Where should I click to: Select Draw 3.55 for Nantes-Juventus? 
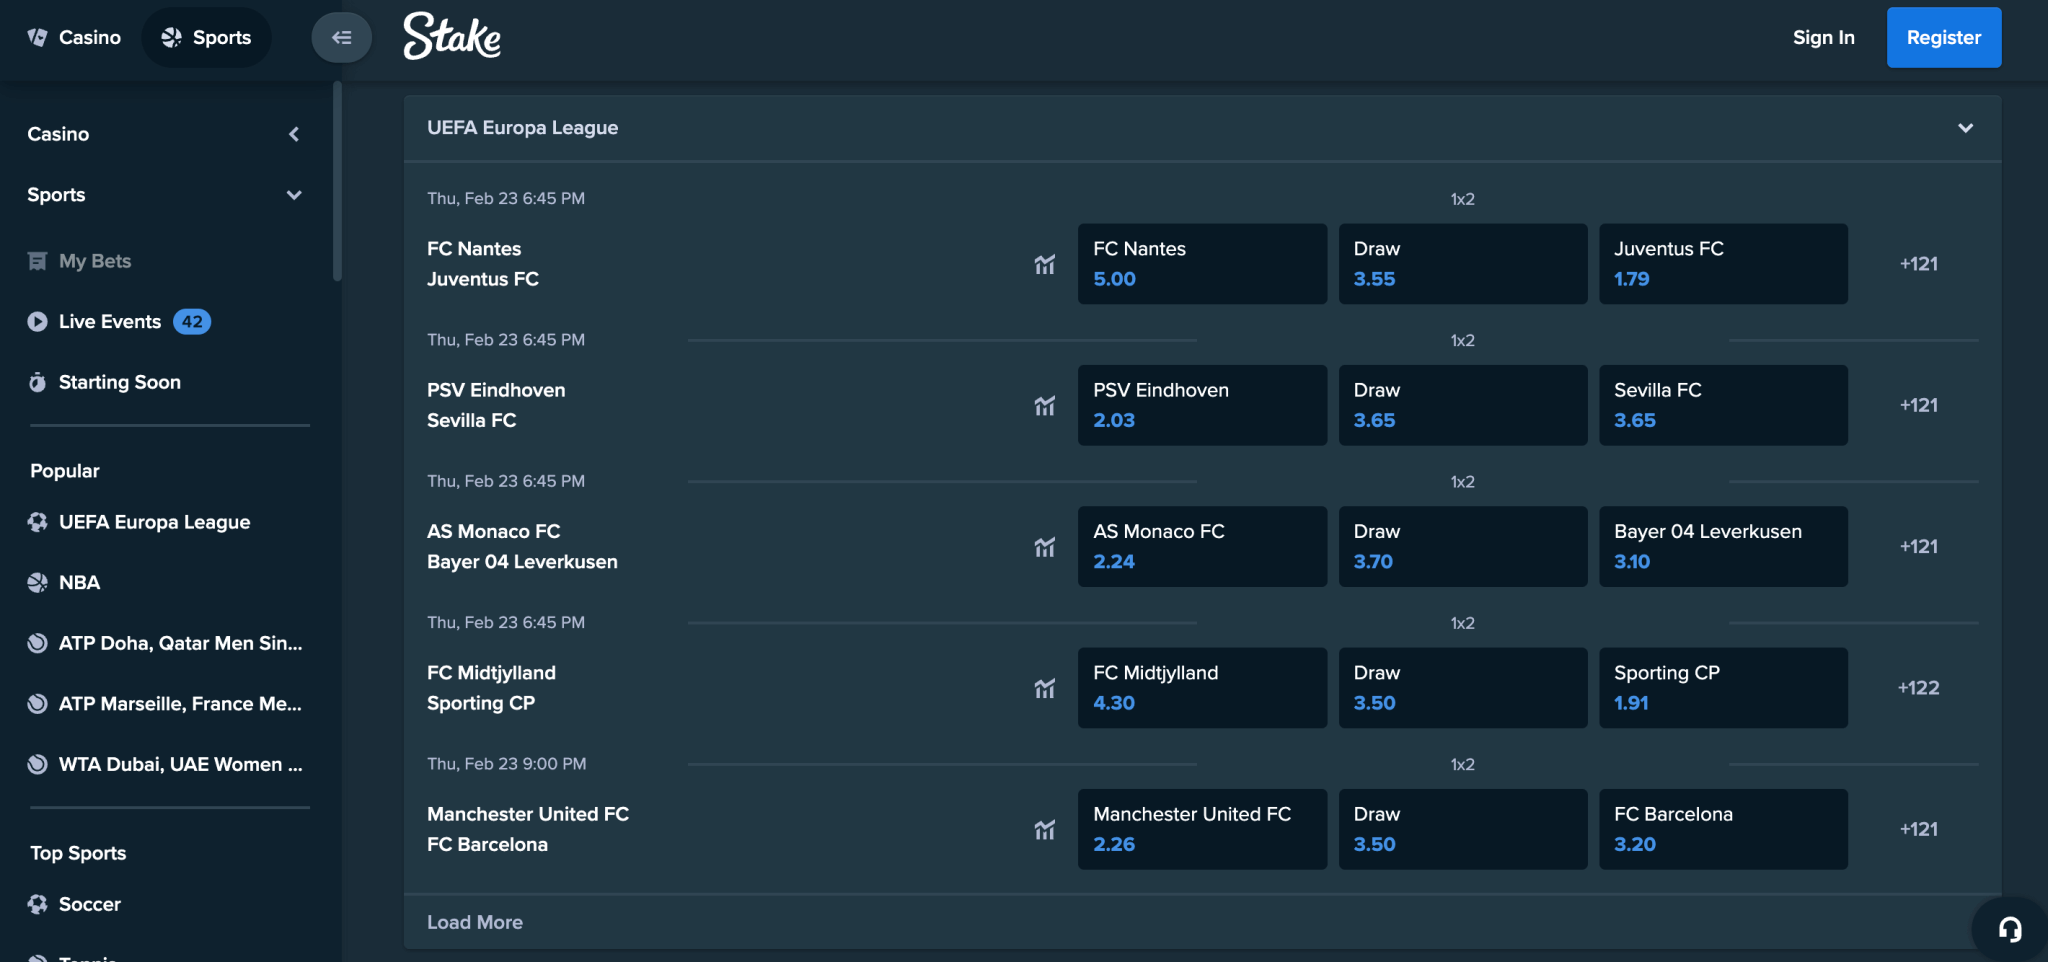(1463, 264)
